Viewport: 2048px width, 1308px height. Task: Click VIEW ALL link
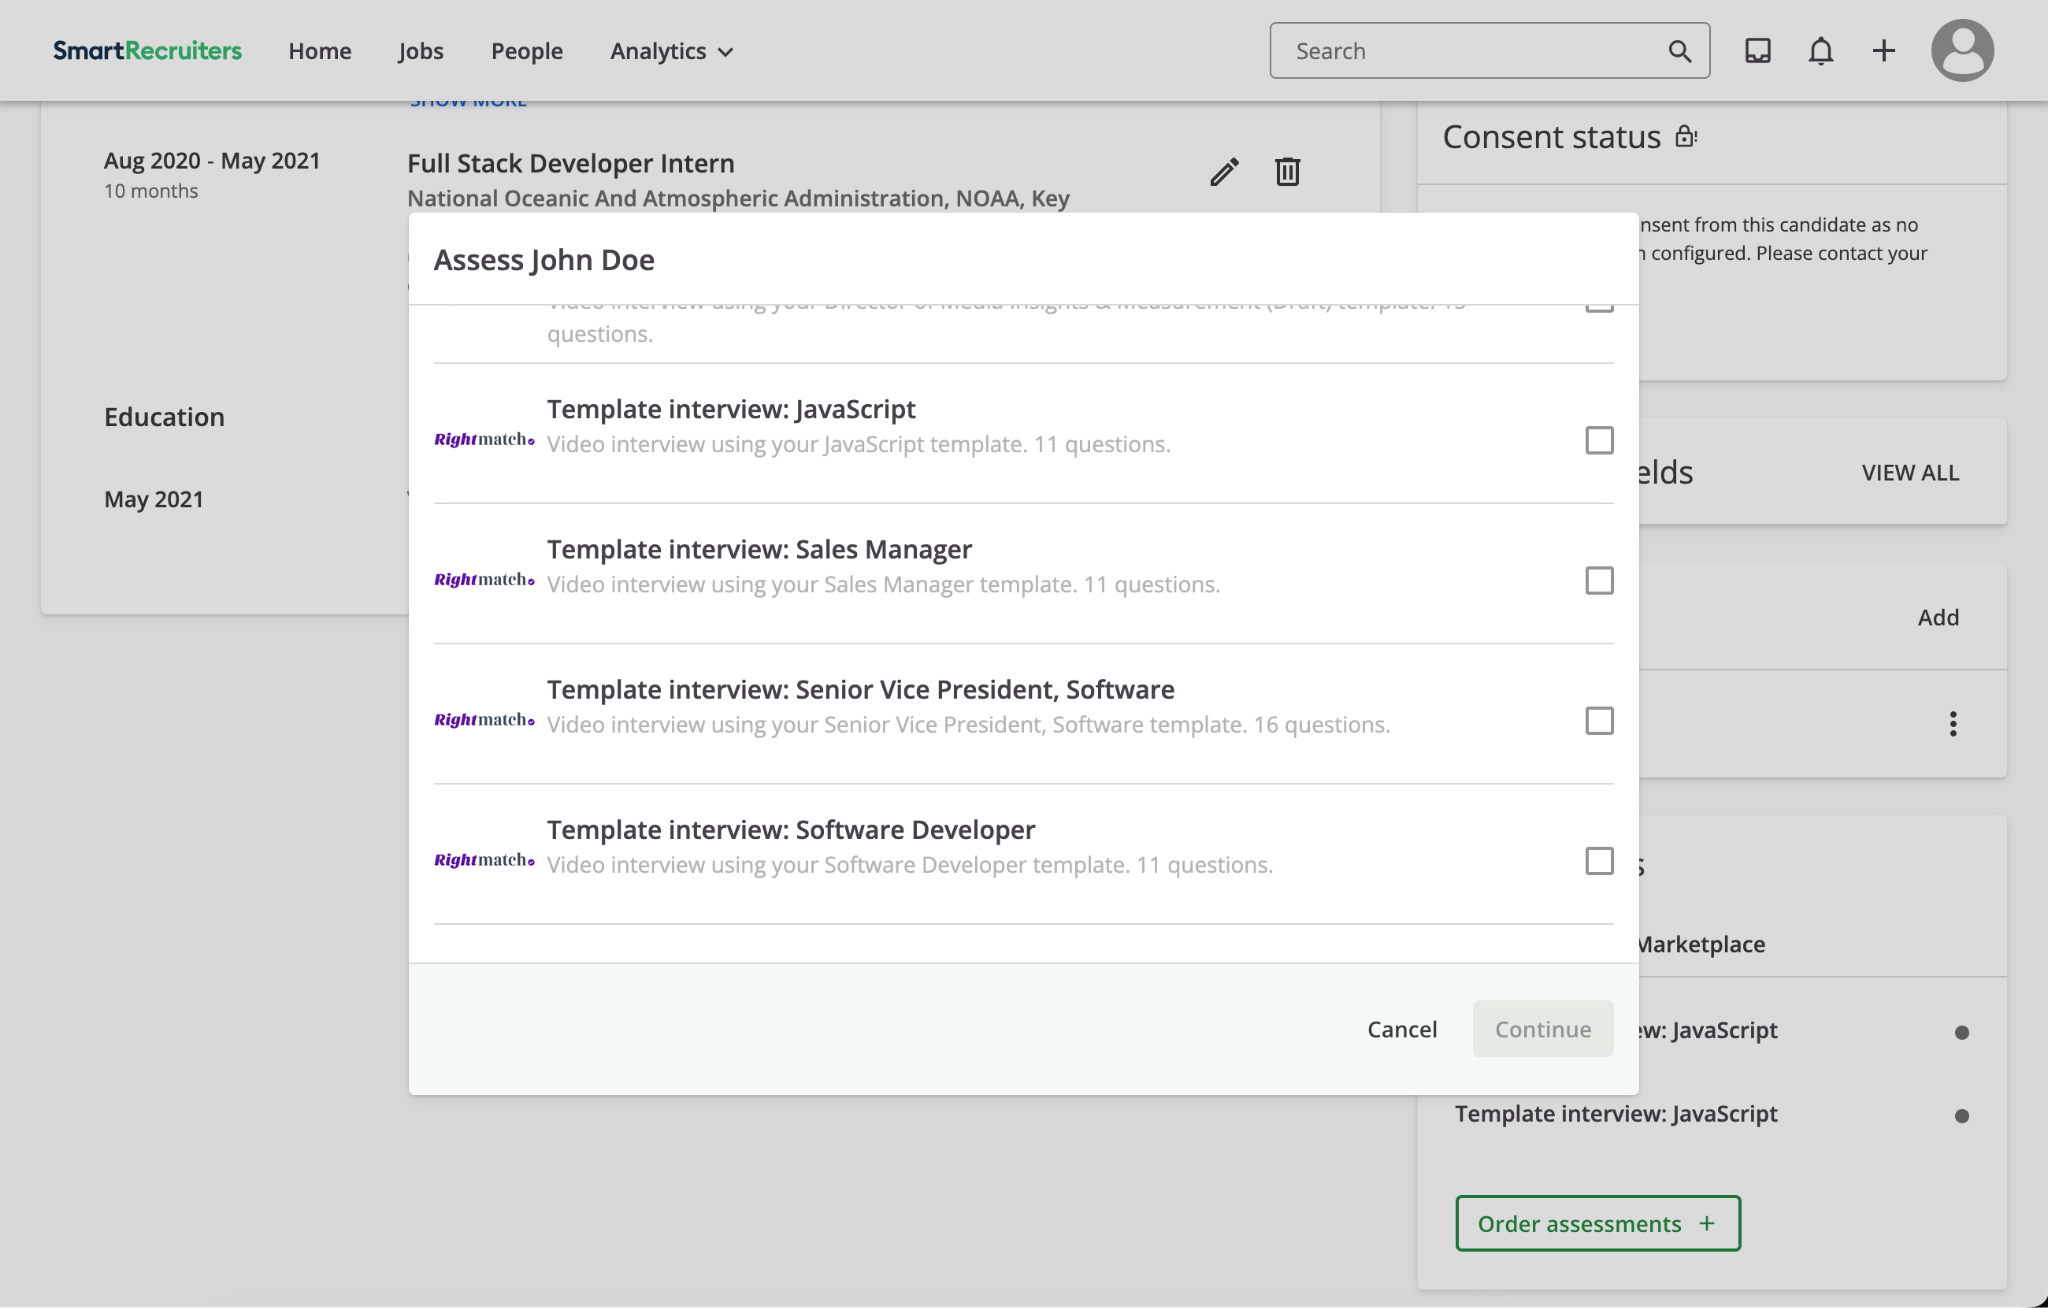[x=1910, y=473]
